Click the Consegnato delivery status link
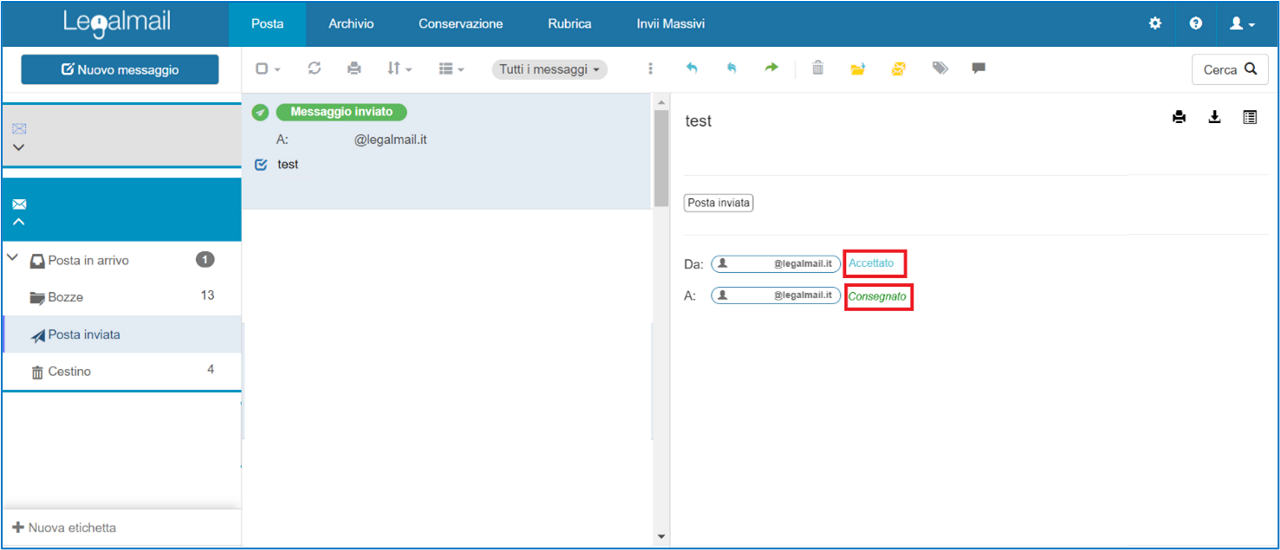1280x550 pixels. coord(877,297)
